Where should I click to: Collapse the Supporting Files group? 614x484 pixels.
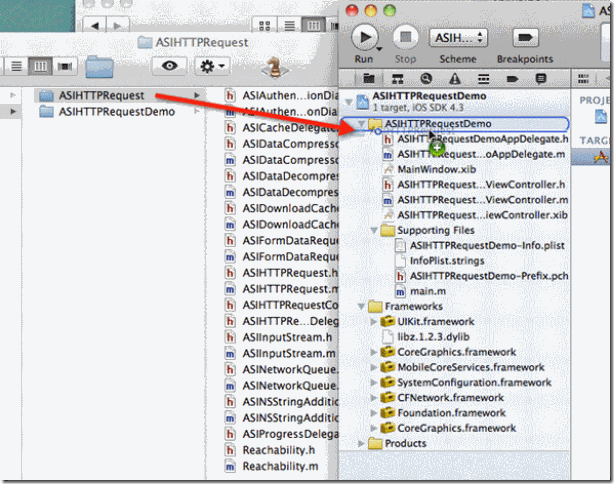[374, 230]
